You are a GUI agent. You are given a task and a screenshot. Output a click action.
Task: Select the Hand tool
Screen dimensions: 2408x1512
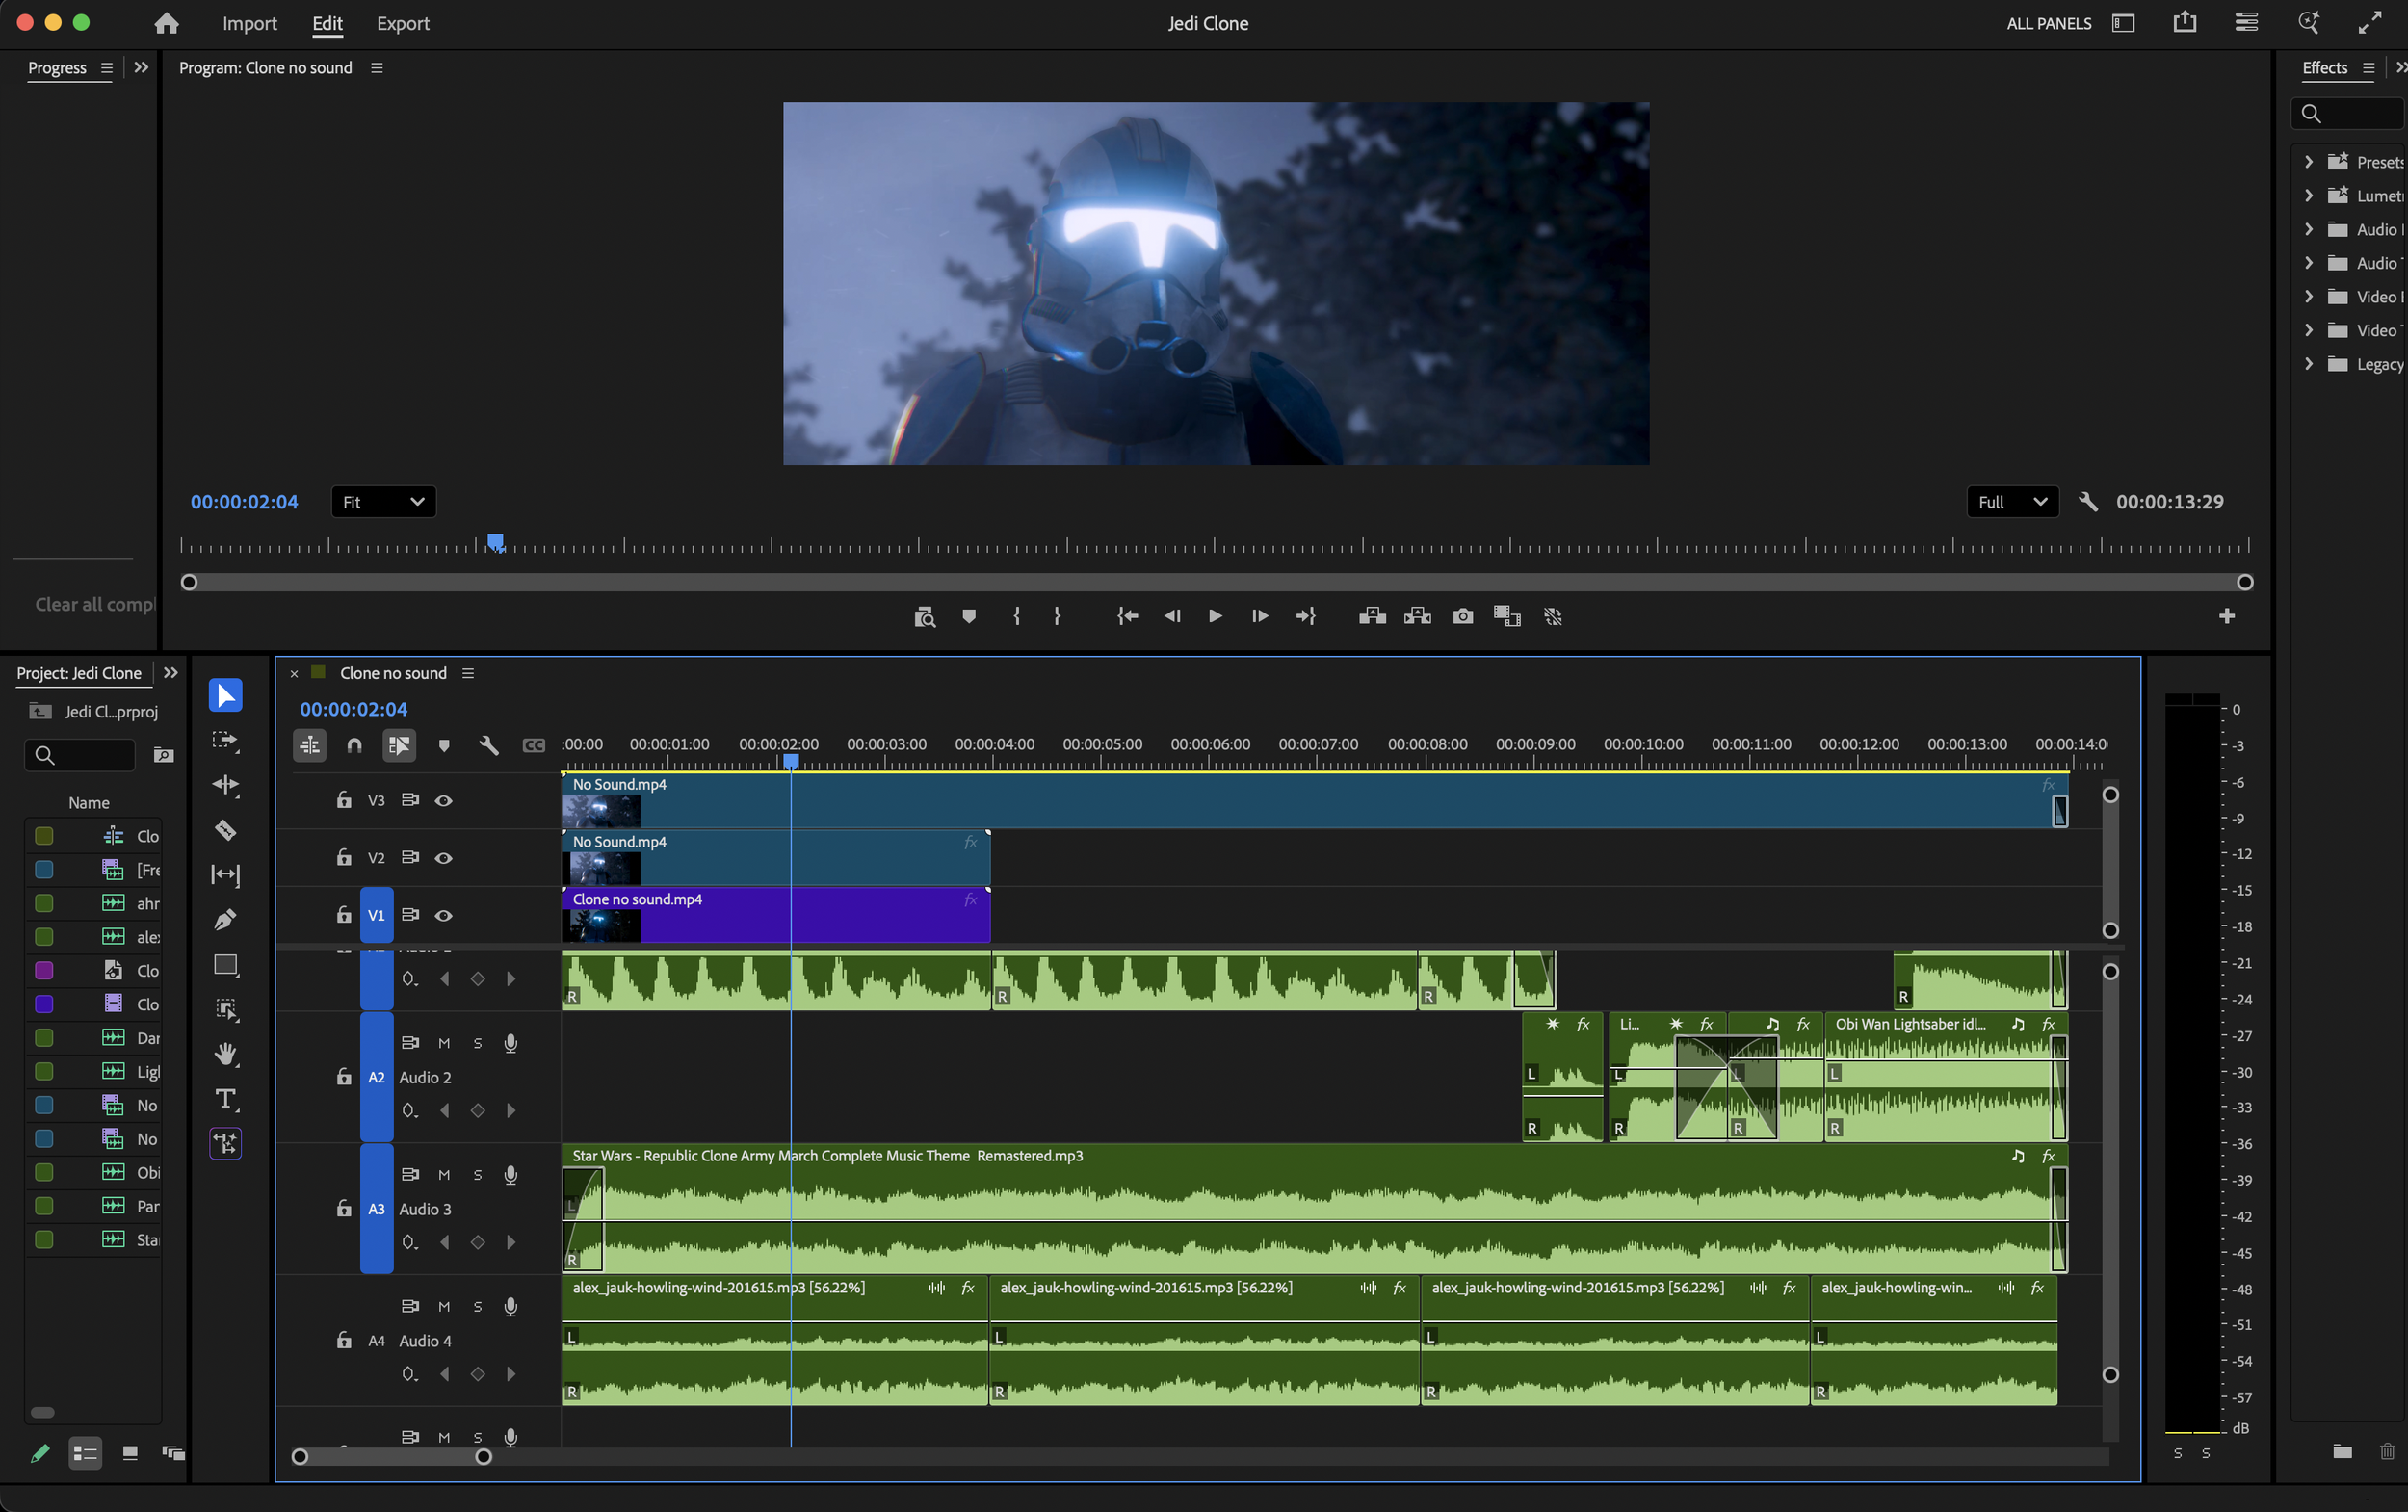225,1053
